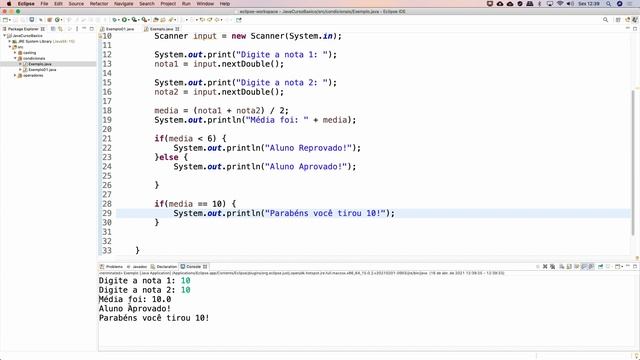Open the Help menu

tap(225, 4)
